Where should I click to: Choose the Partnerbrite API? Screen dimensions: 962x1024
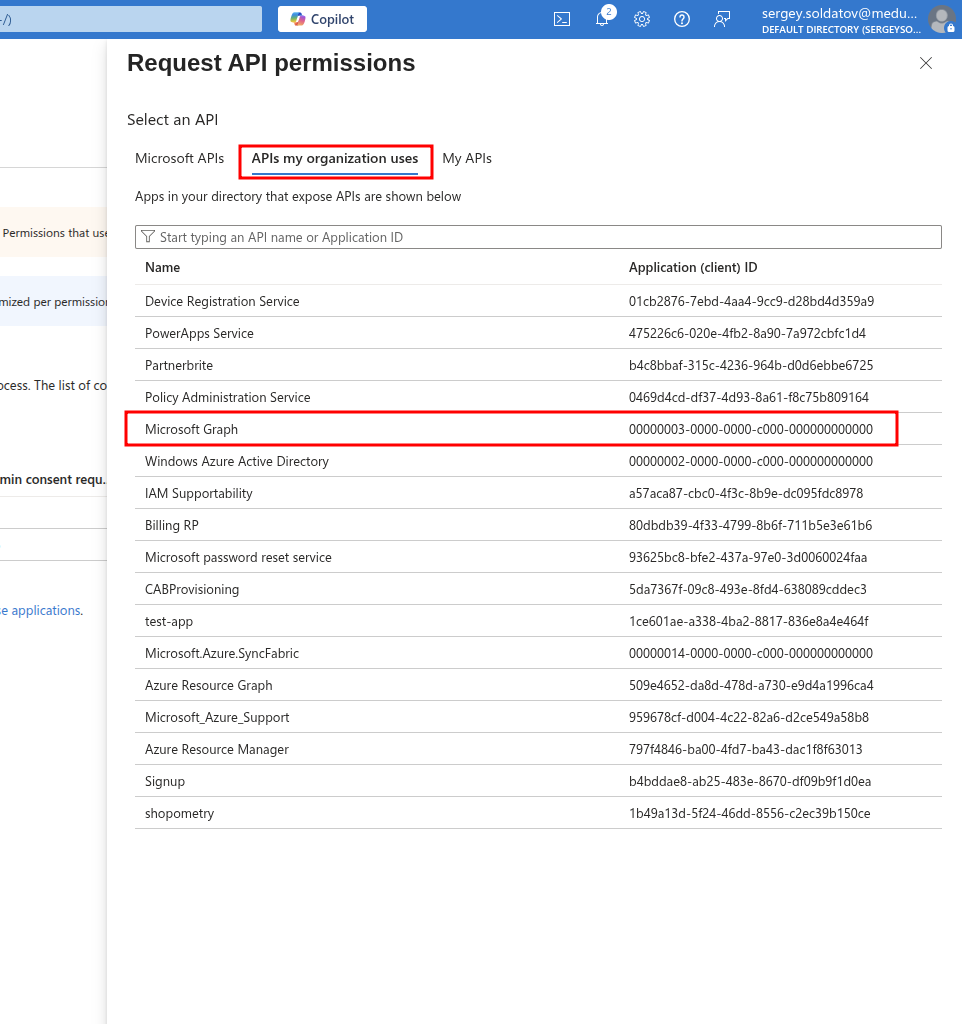coord(538,365)
